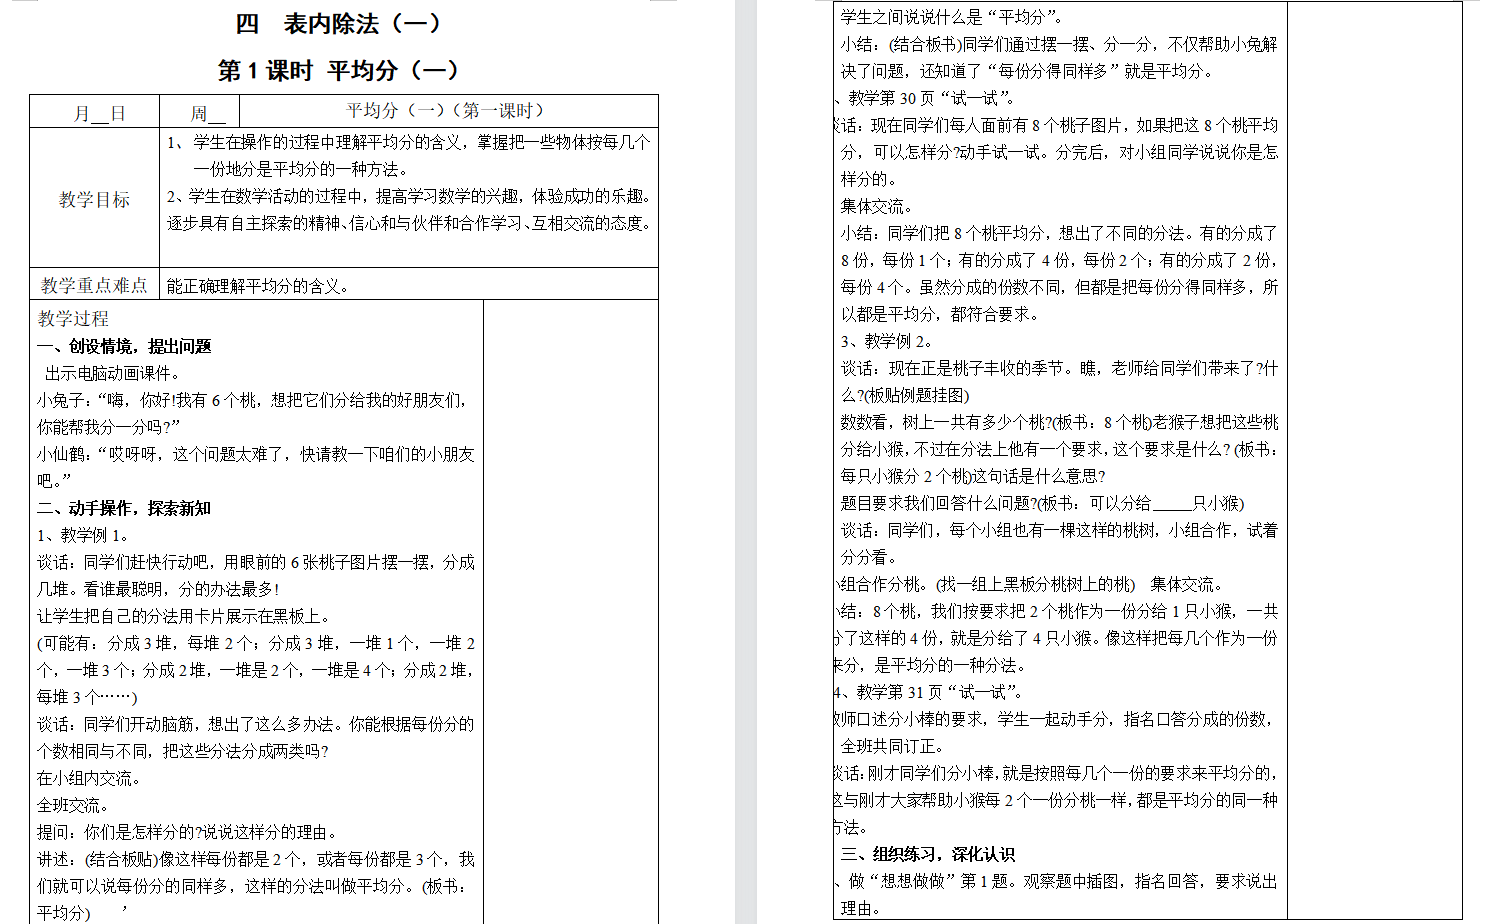Viewport: 1498px width, 924px height.
Task: Click the "教学目标" row label
Action: pyautogui.click(x=94, y=200)
